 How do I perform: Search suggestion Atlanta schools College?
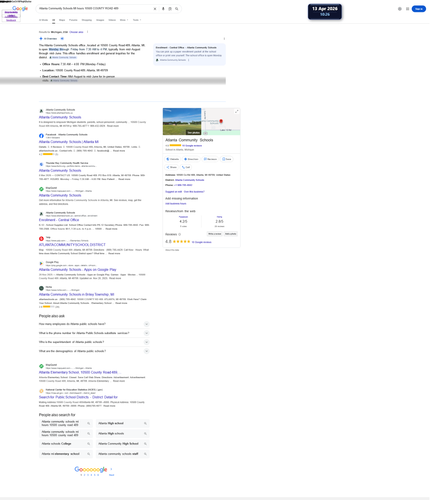pyautogui.click(x=66, y=444)
